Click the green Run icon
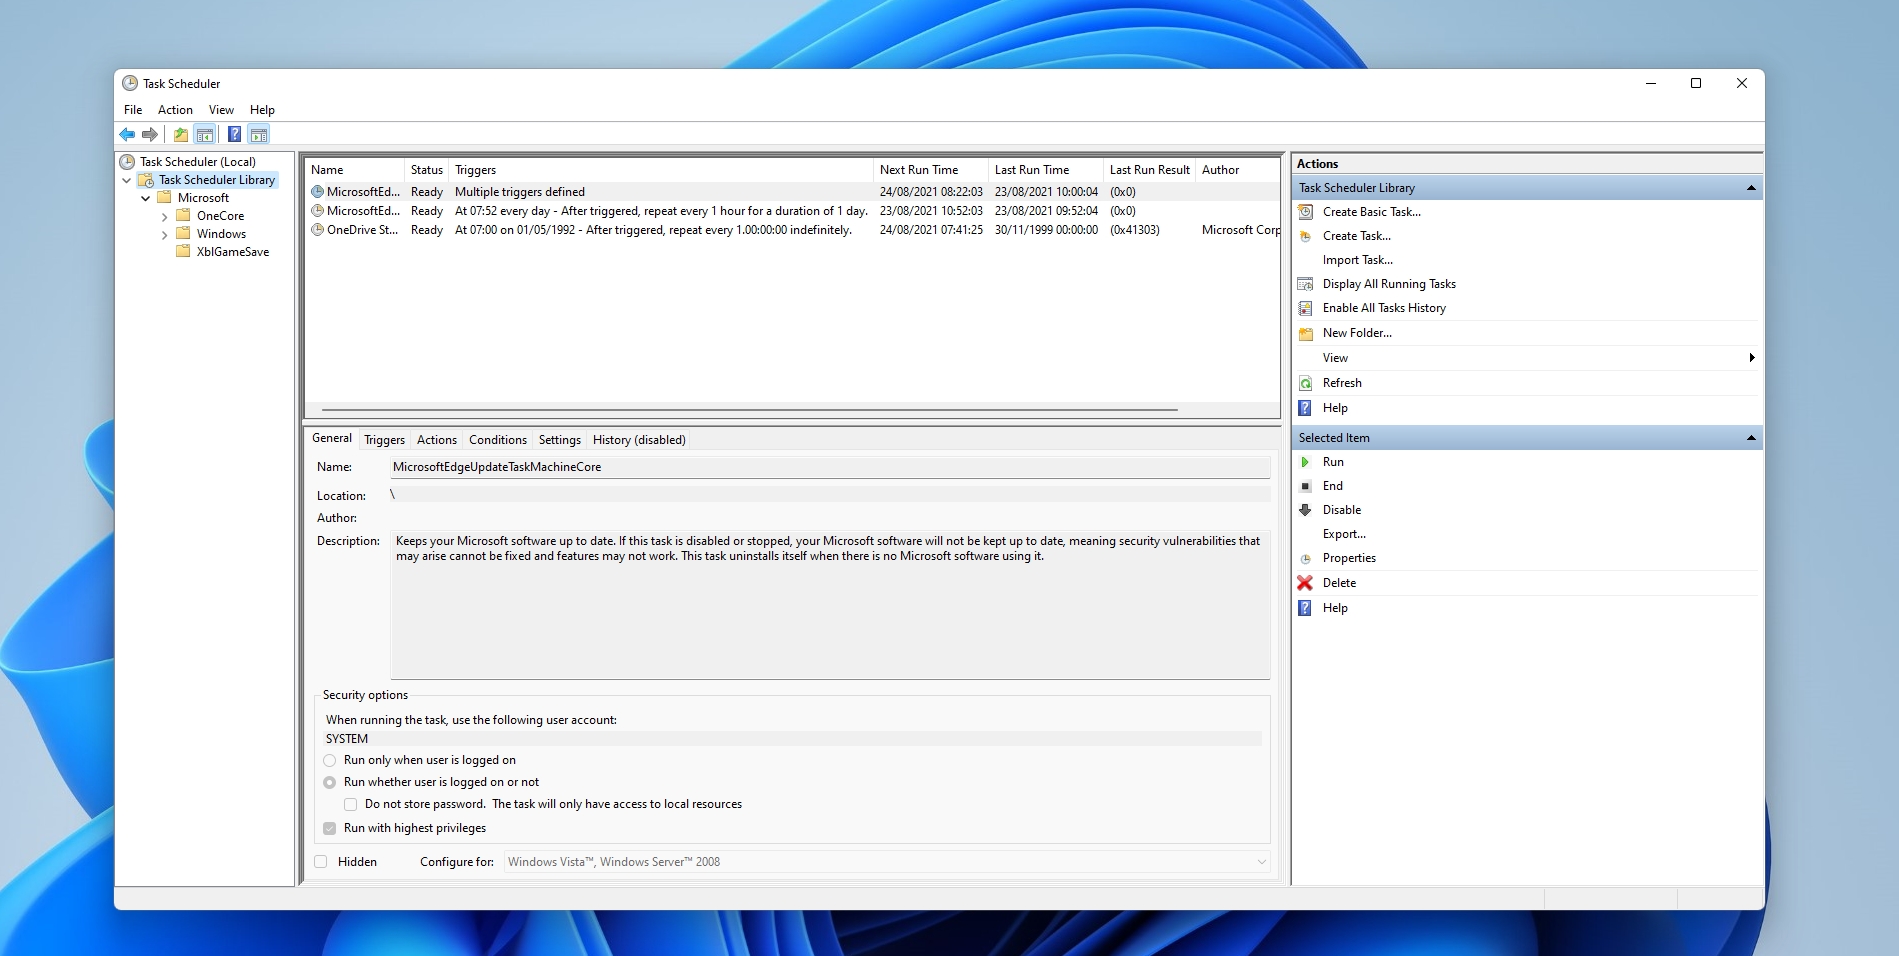 (x=1305, y=462)
